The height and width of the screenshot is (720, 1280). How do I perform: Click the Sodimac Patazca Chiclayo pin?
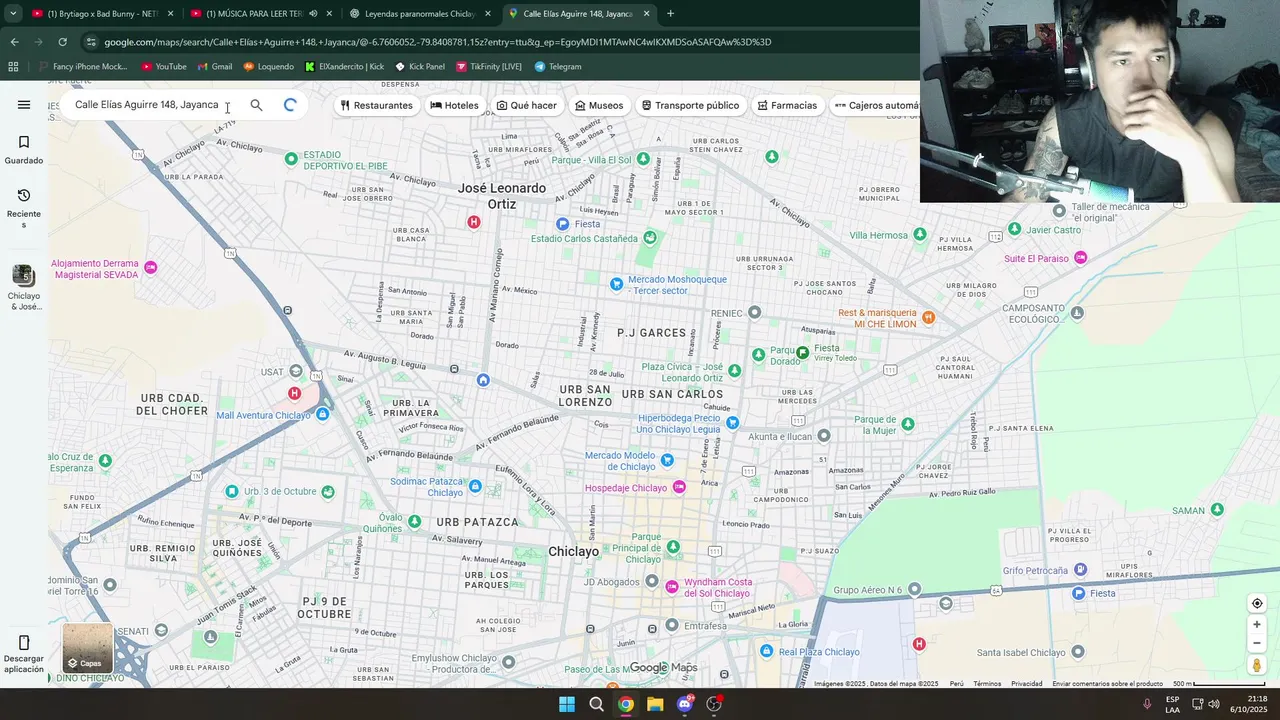475,486
